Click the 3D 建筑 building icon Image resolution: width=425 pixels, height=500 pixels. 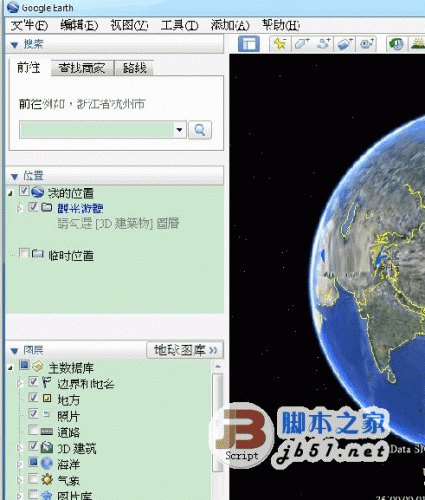tap(47, 447)
